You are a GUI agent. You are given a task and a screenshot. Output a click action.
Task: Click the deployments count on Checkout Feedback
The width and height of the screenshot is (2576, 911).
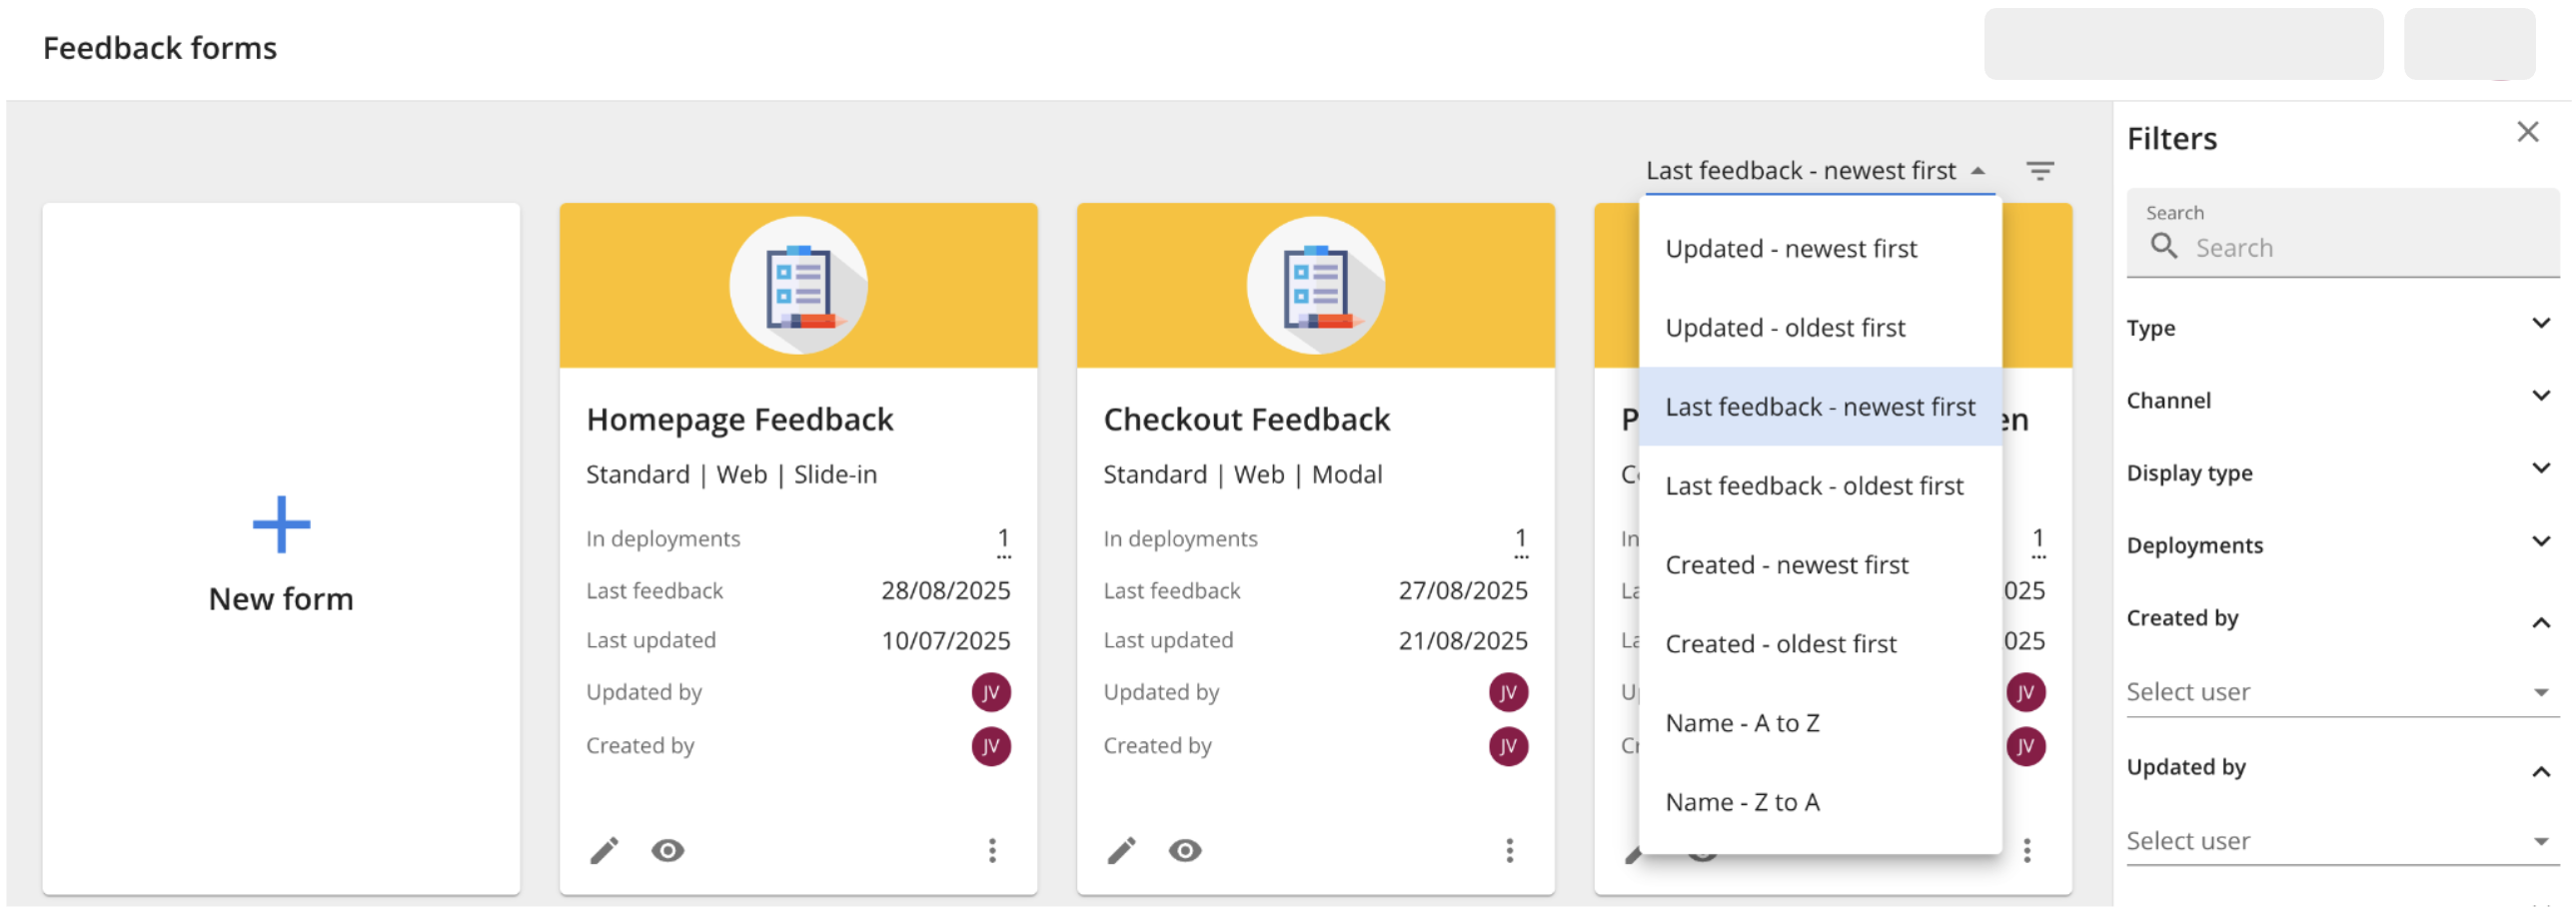[x=1521, y=537]
